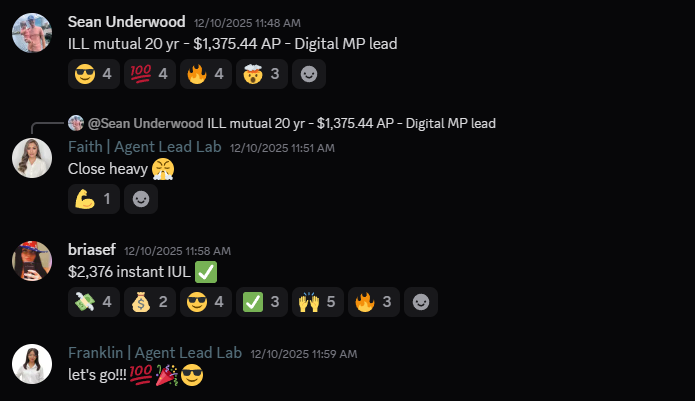Add a reaction to briasef's IUL message
Image resolution: width=695 pixels, height=401 pixels.
[421, 302]
